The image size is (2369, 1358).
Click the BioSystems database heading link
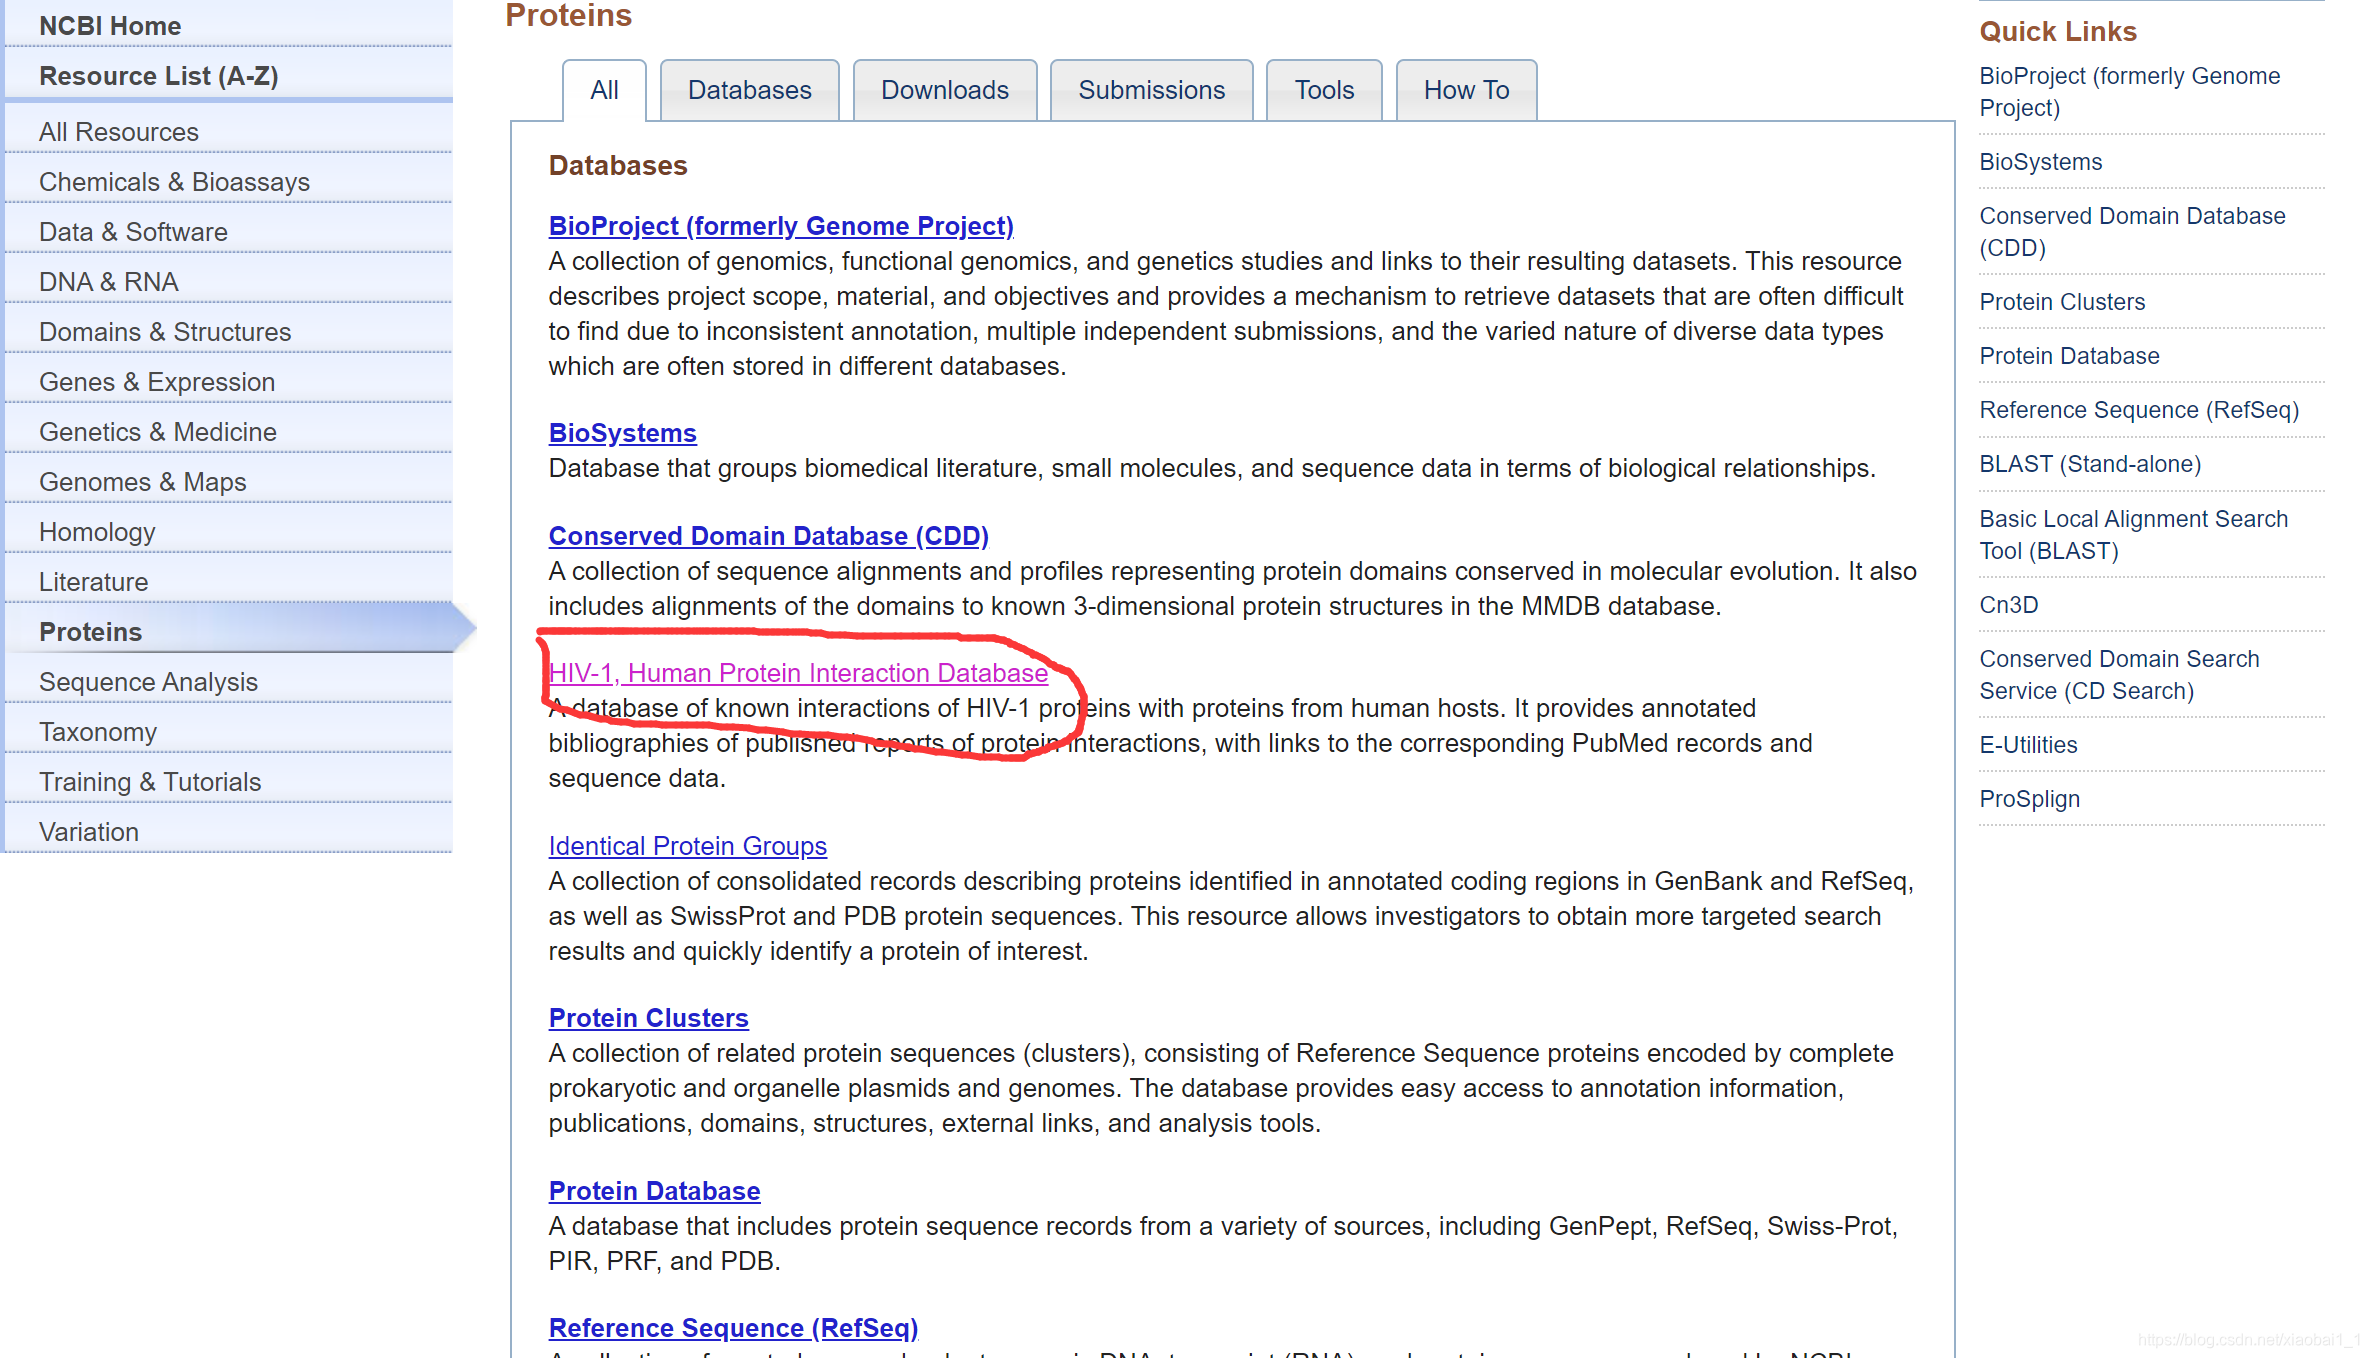tap(622, 433)
